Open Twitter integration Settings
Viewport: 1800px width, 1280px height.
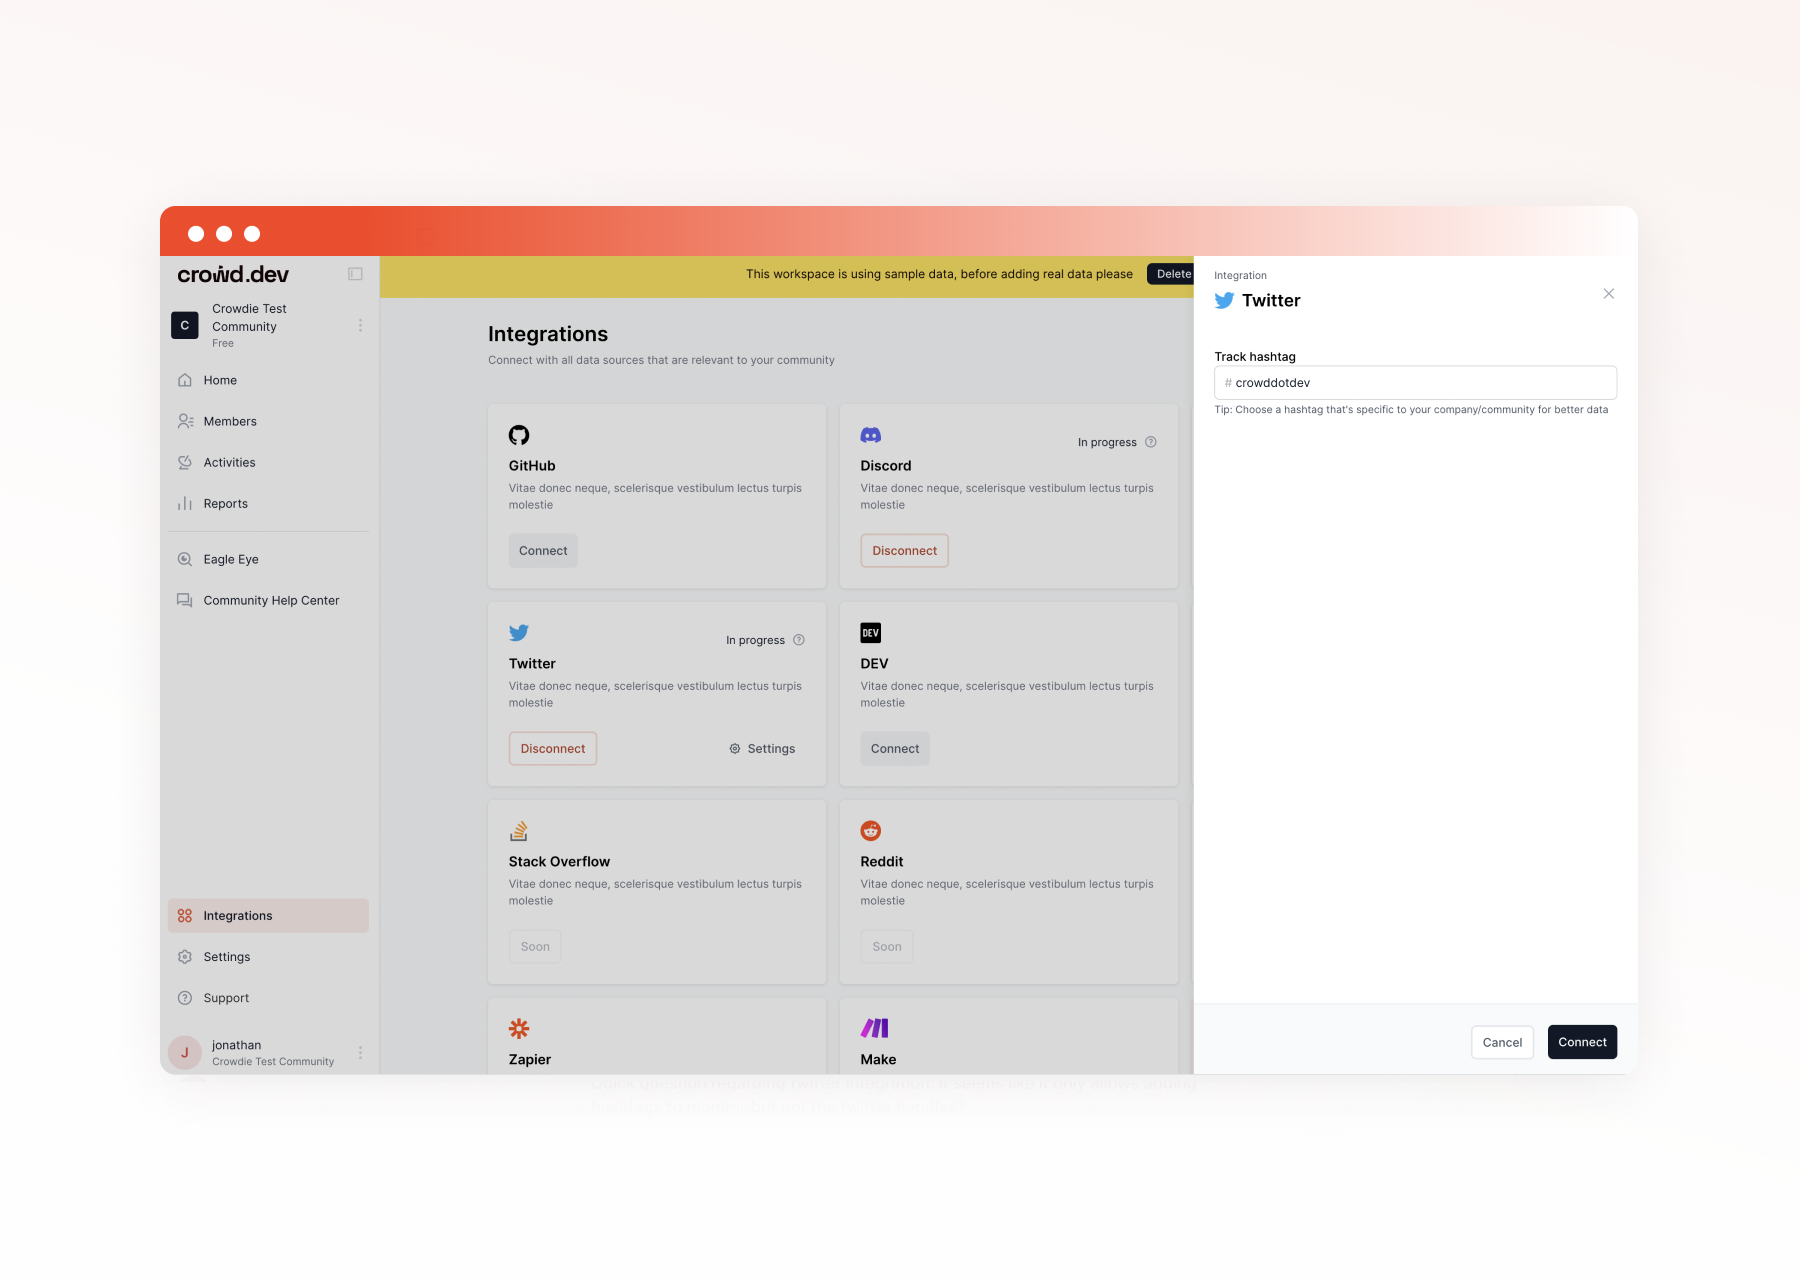762,749
